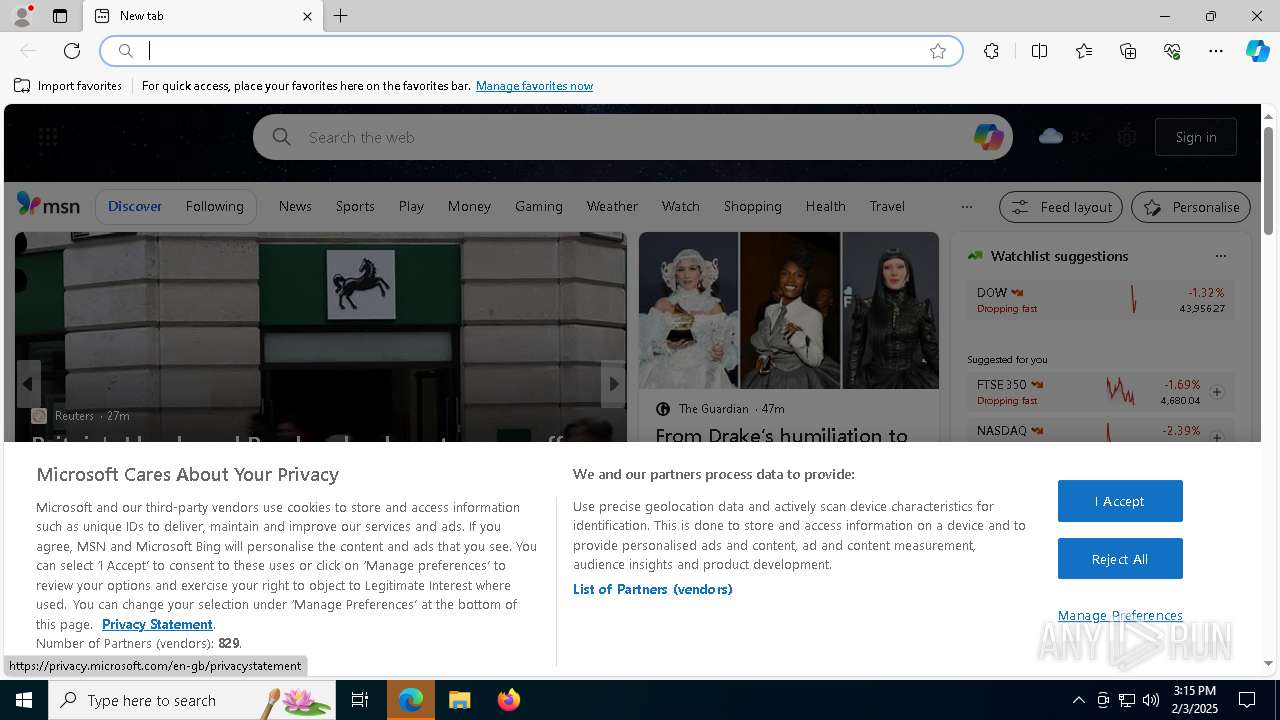The image size is (1280, 720).
Task: Open the Shopping section
Action: (752, 206)
